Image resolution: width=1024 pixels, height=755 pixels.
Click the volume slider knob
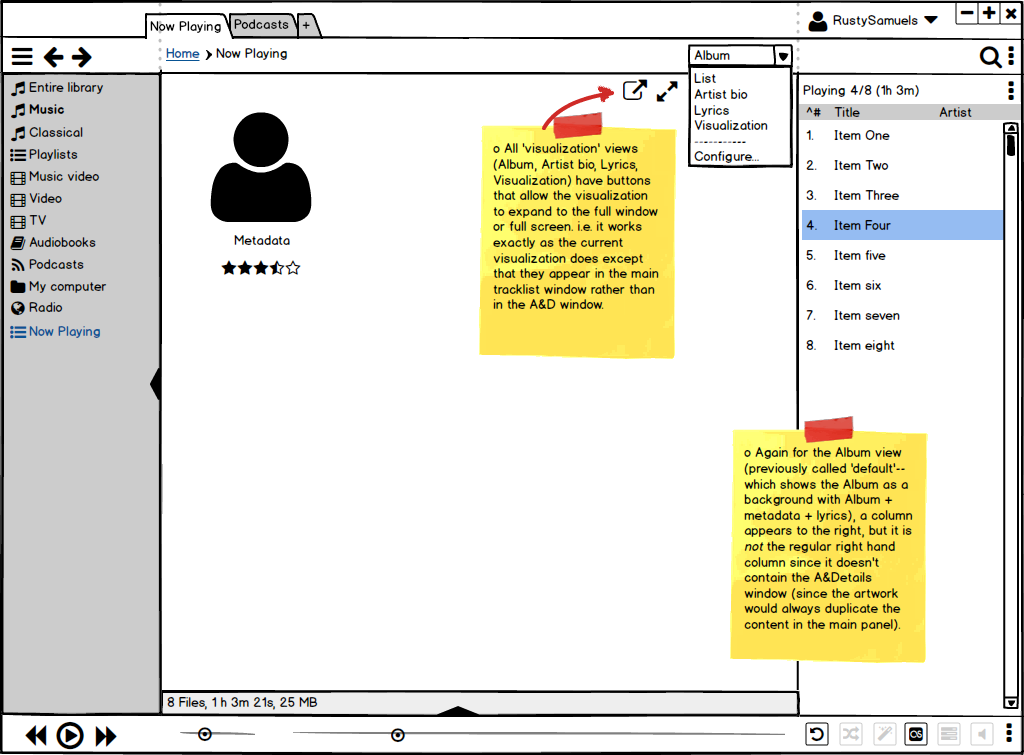[205, 735]
